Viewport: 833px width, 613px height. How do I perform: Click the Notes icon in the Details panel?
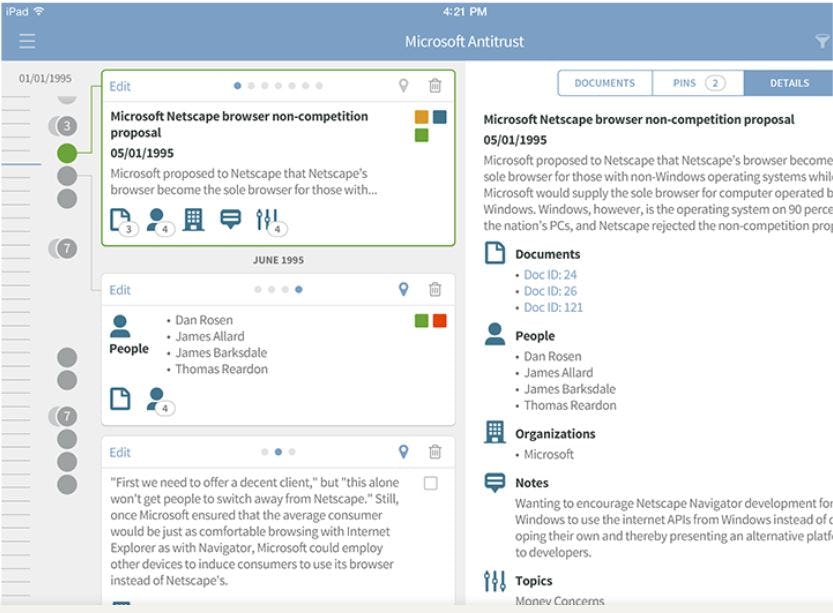tap(493, 480)
